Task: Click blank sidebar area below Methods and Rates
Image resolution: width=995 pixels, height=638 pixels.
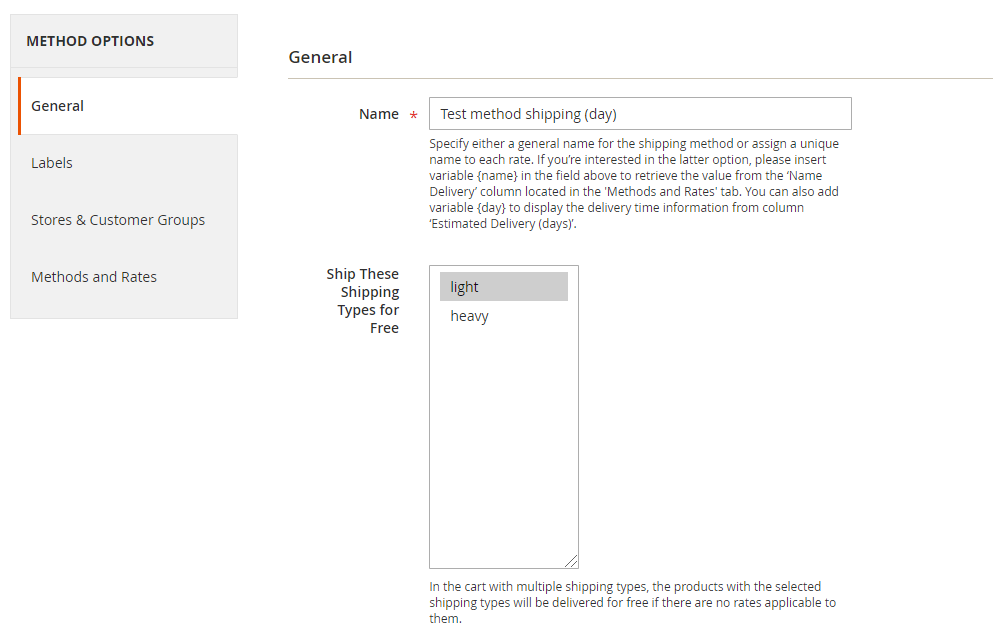Action: point(124,312)
